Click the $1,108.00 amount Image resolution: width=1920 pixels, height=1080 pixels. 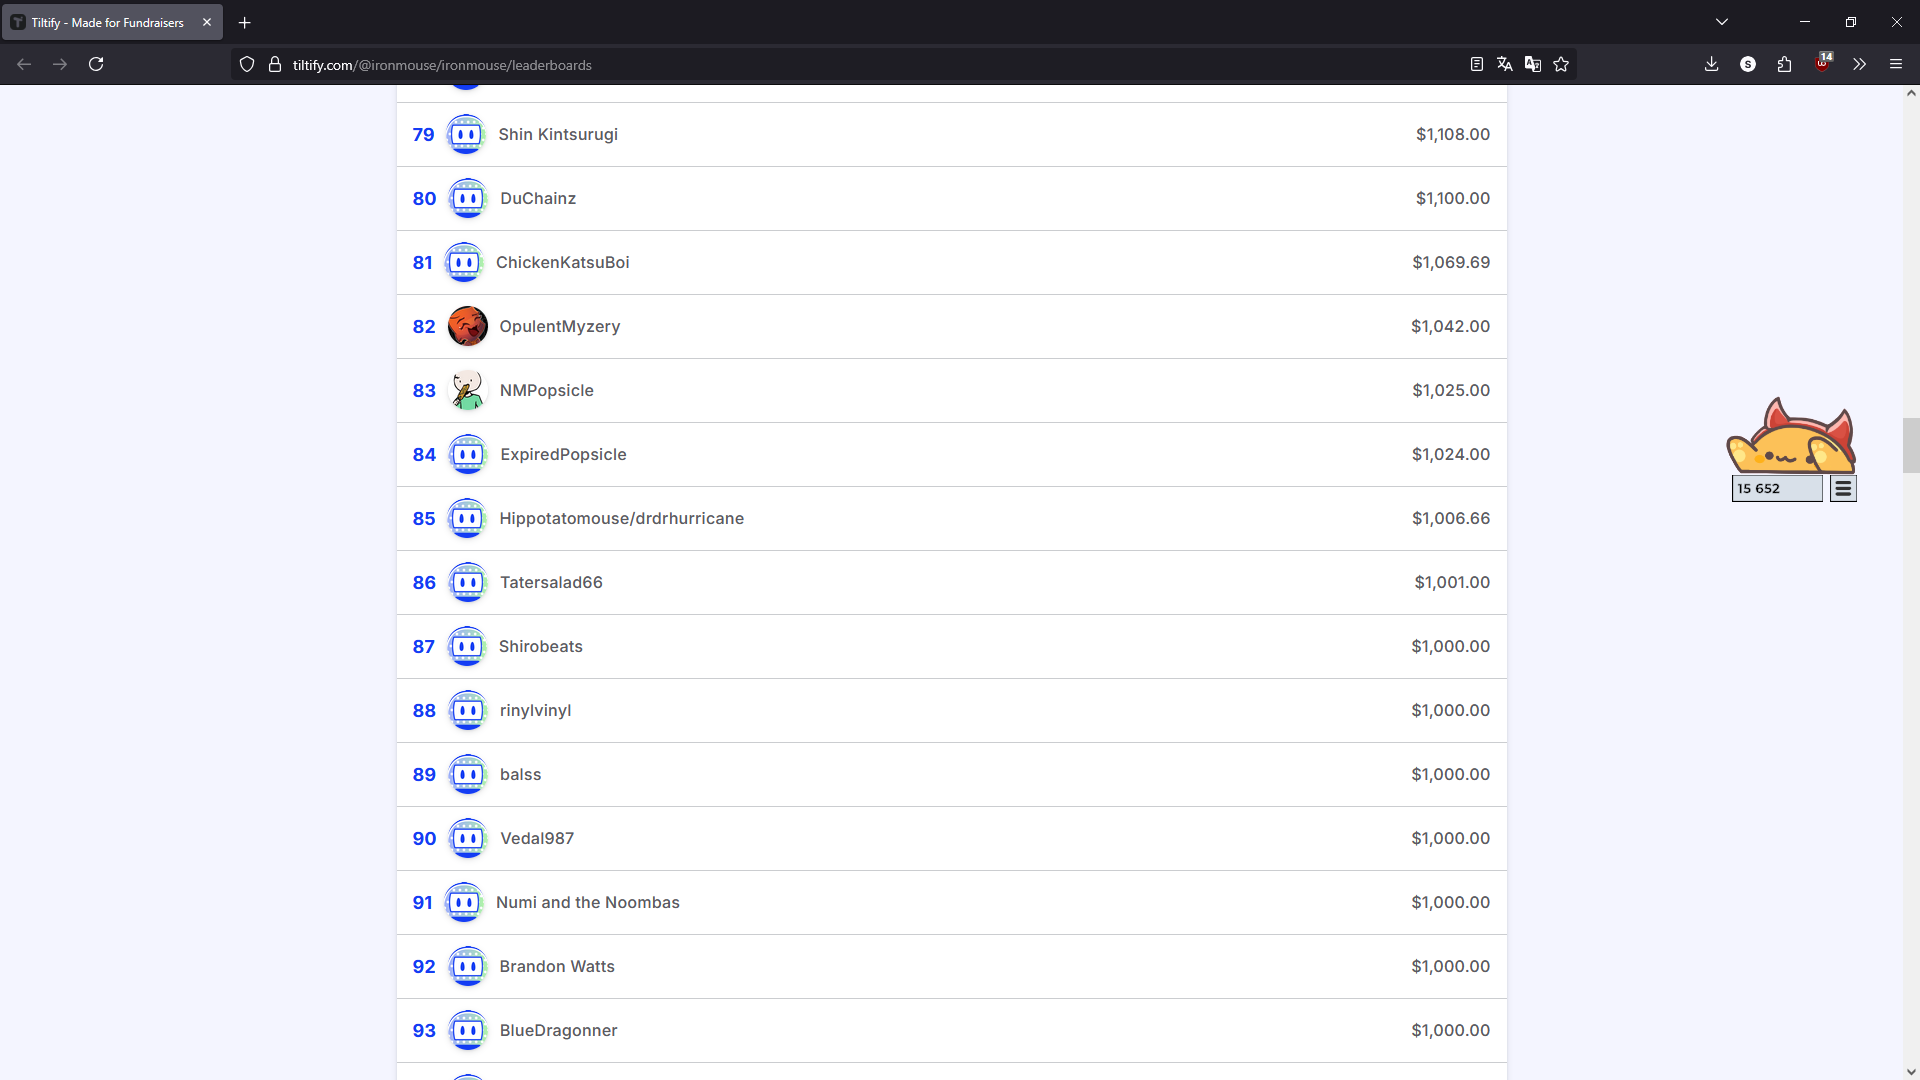(x=1453, y=134)
